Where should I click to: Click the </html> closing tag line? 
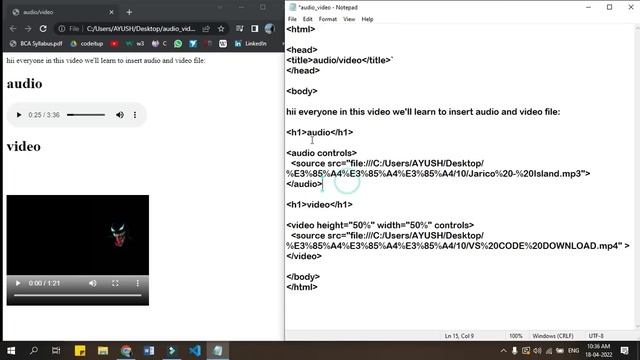(x=302, y=287)
